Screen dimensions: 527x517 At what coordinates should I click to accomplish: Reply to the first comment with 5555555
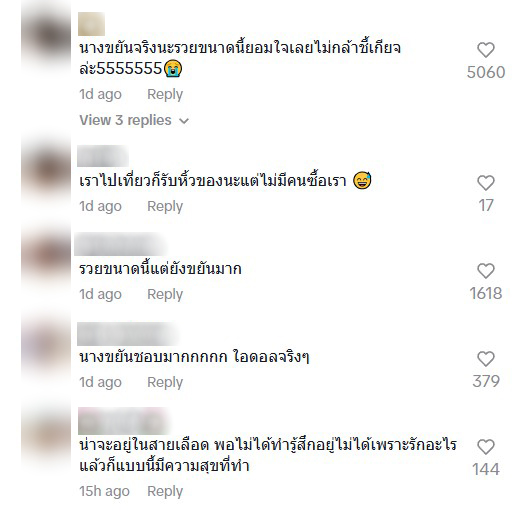(165, 94)
